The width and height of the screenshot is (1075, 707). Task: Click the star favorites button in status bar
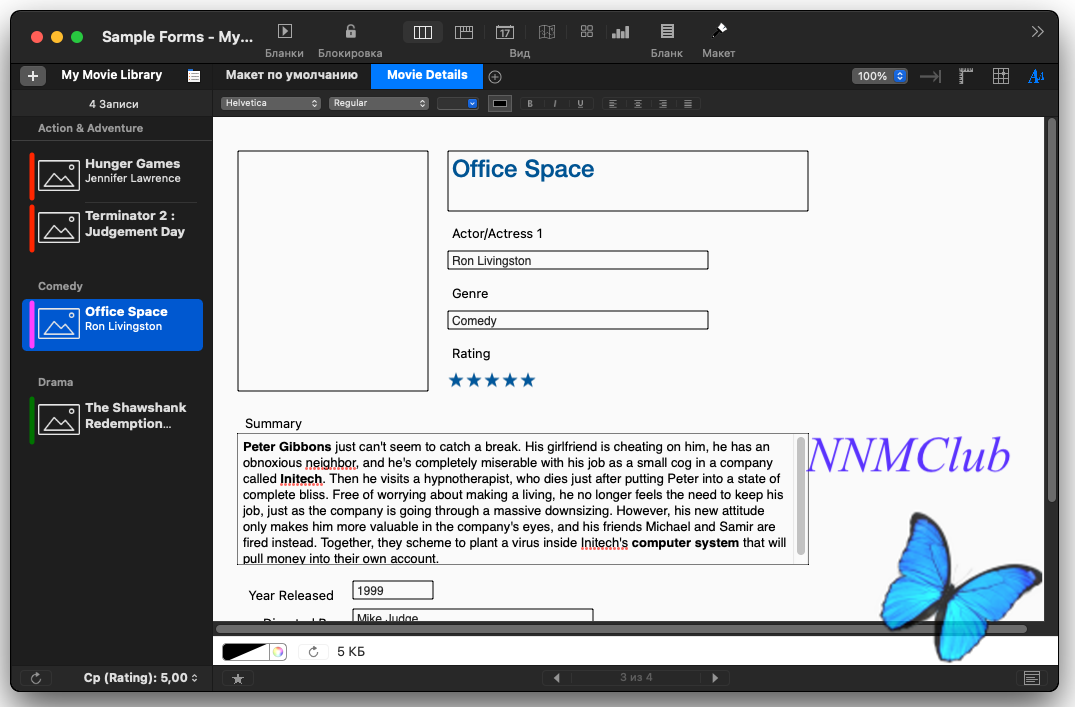click(238, 678)
